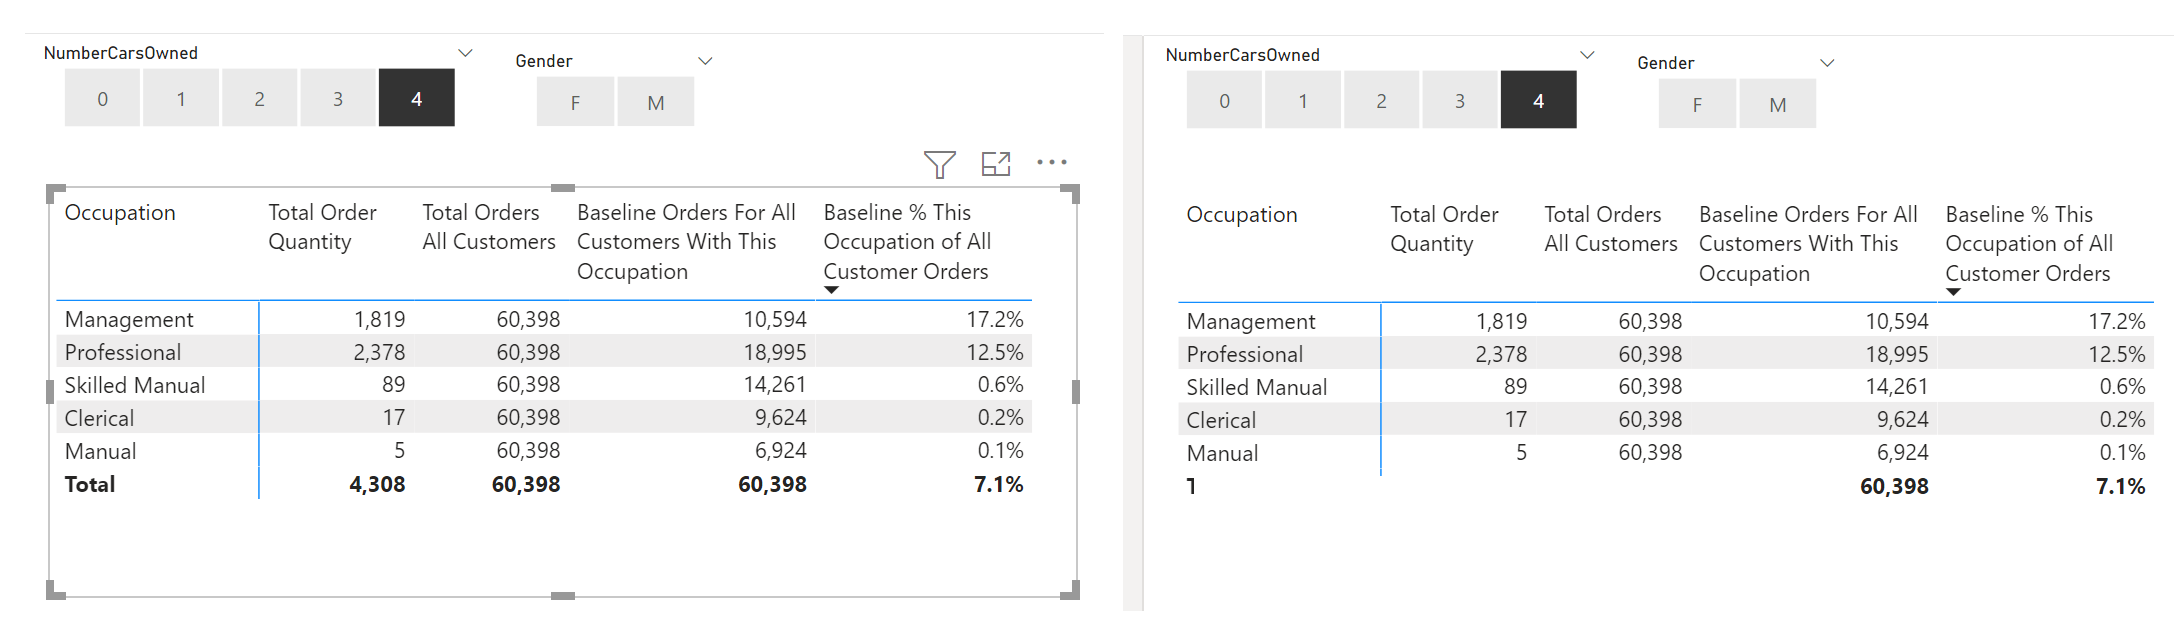Image resolution: width=2174 pixels, height=621 pixels.
Task: Sort right table by Total Orders All Customers
Action: (1611, 229)
